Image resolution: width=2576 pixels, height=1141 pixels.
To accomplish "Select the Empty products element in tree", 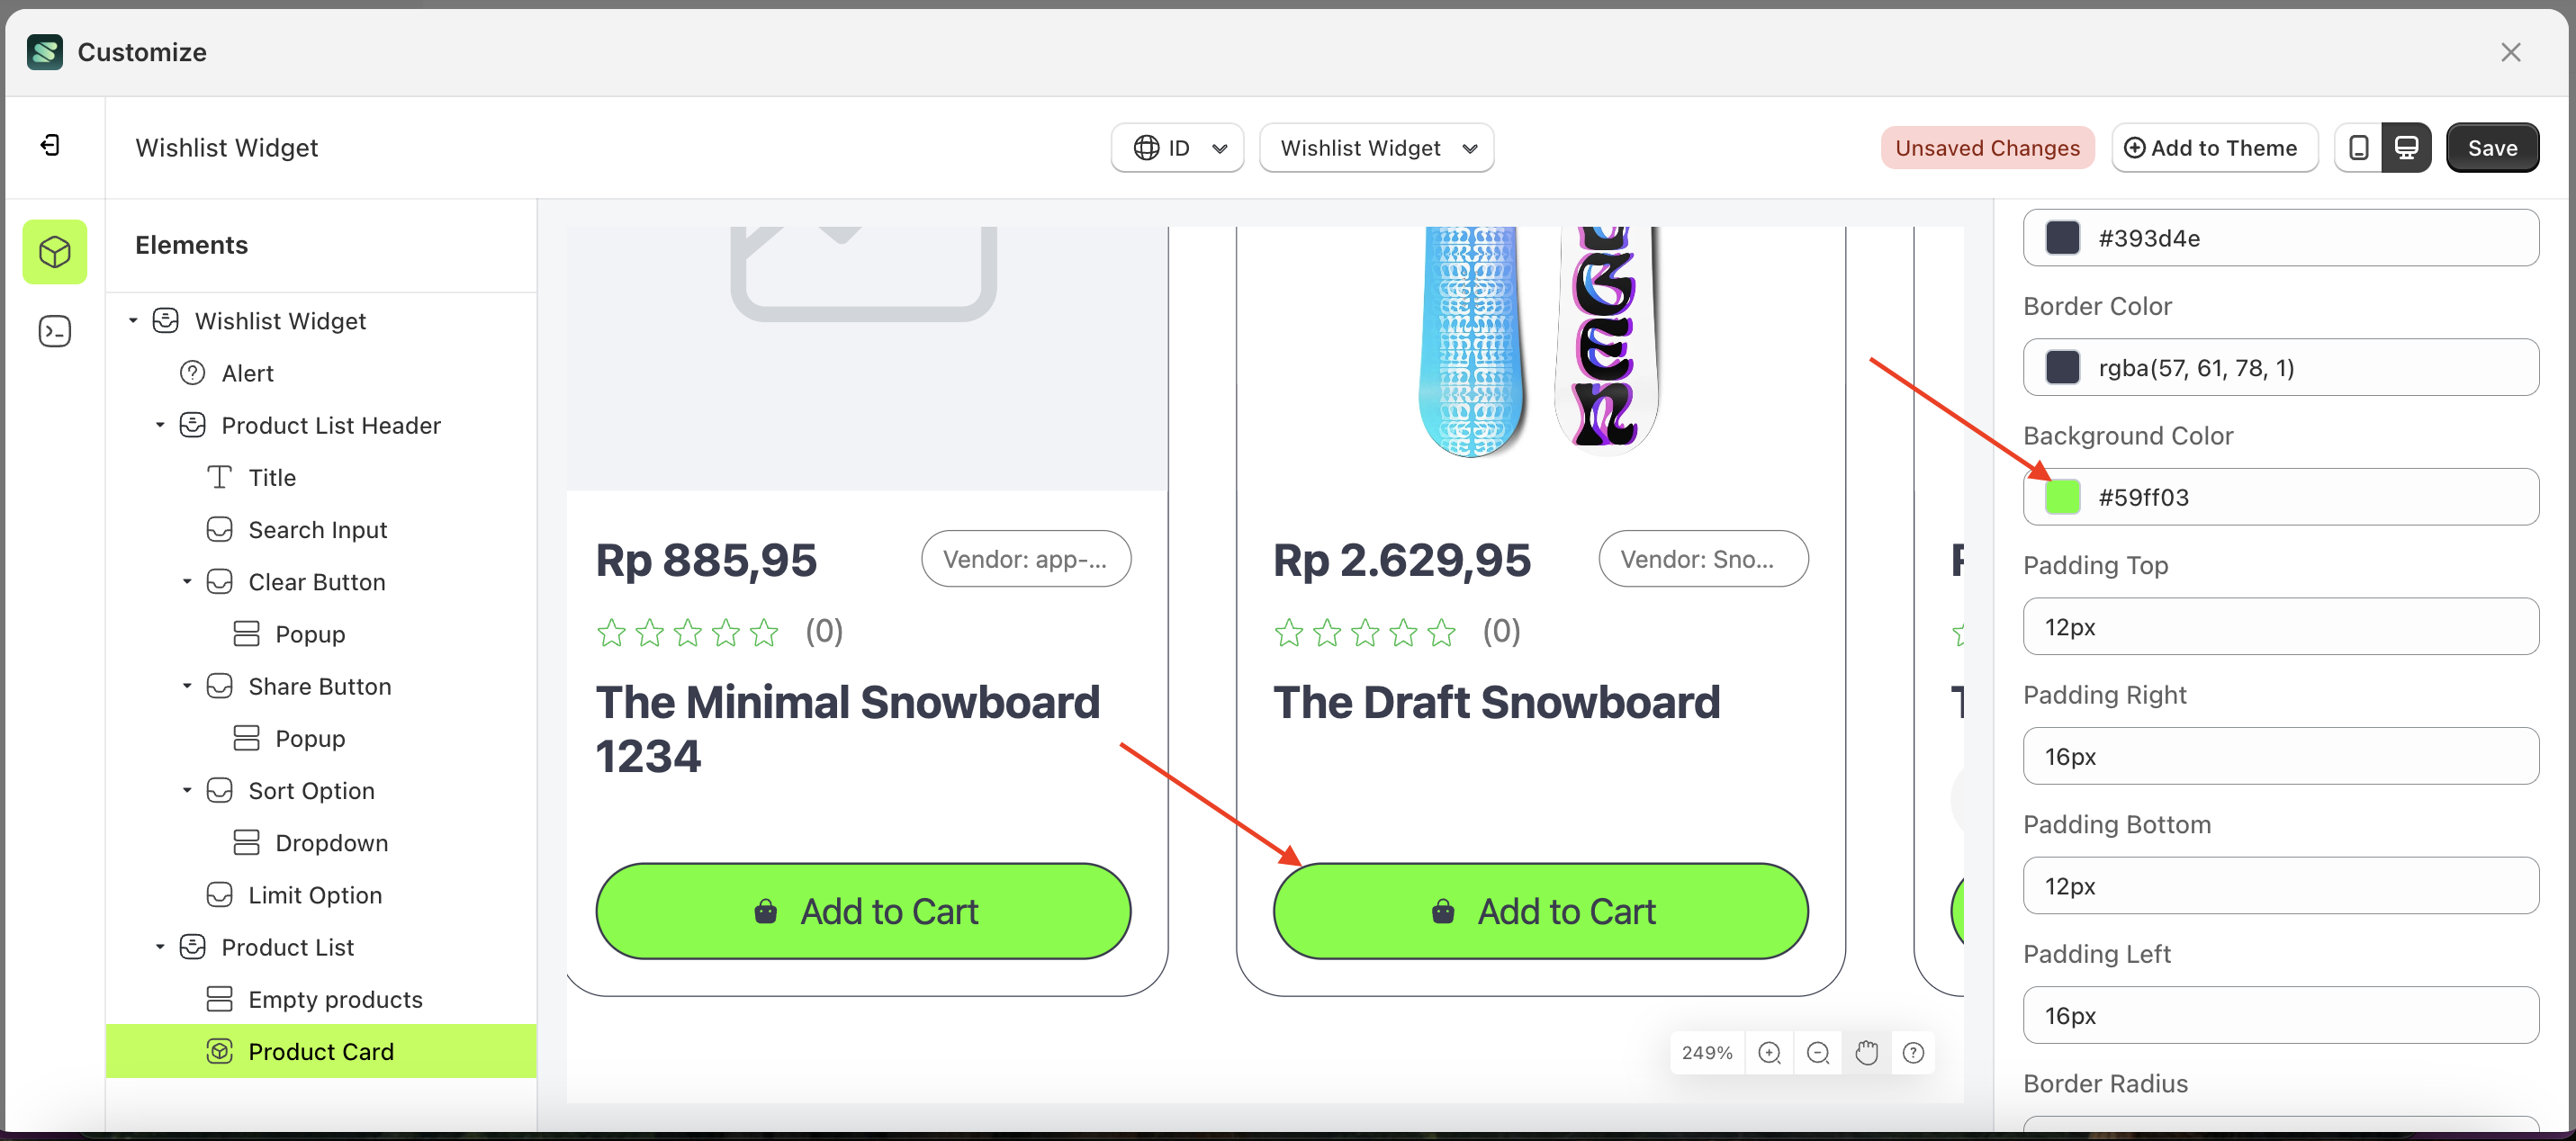I will point(335,998).
